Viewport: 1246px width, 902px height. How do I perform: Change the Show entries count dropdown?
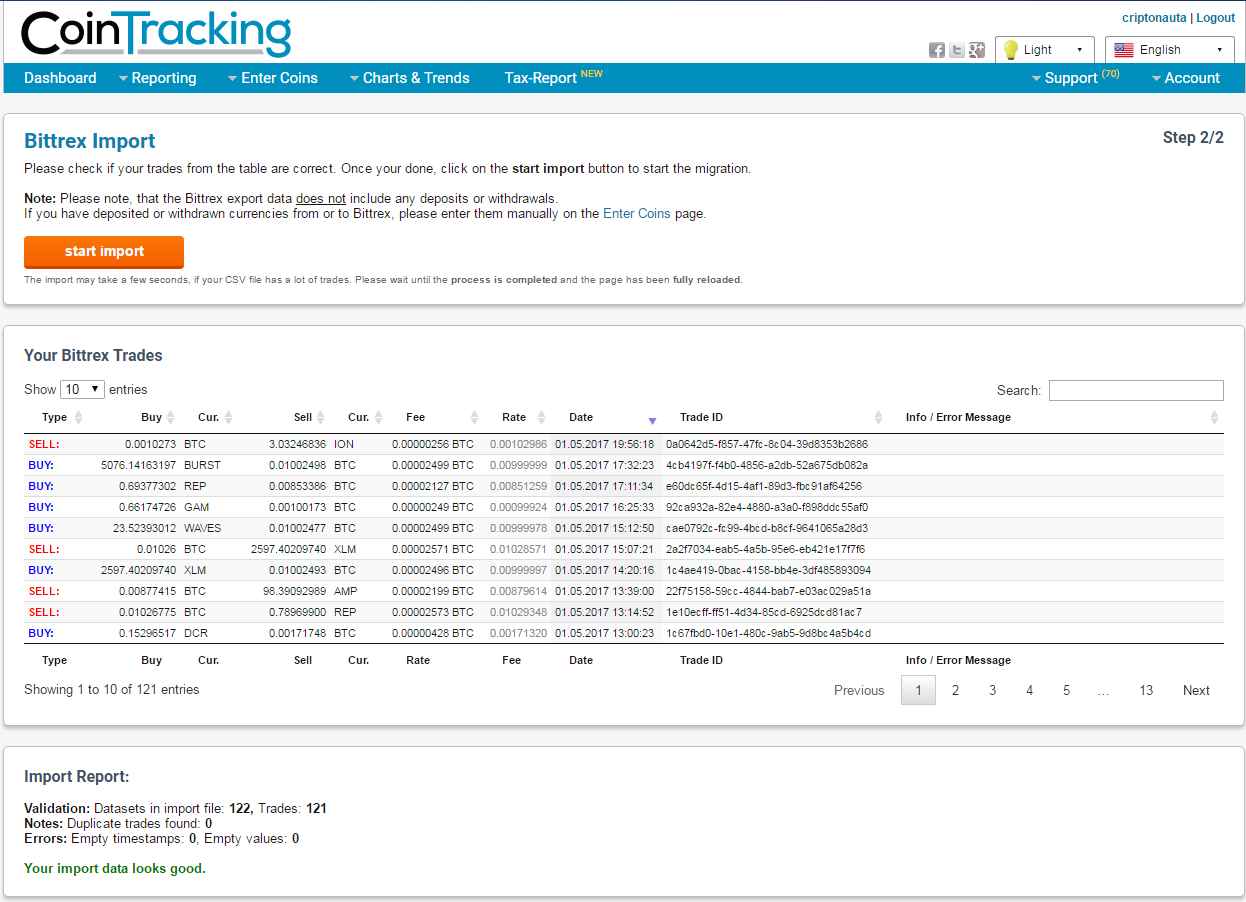click(83, 389)
